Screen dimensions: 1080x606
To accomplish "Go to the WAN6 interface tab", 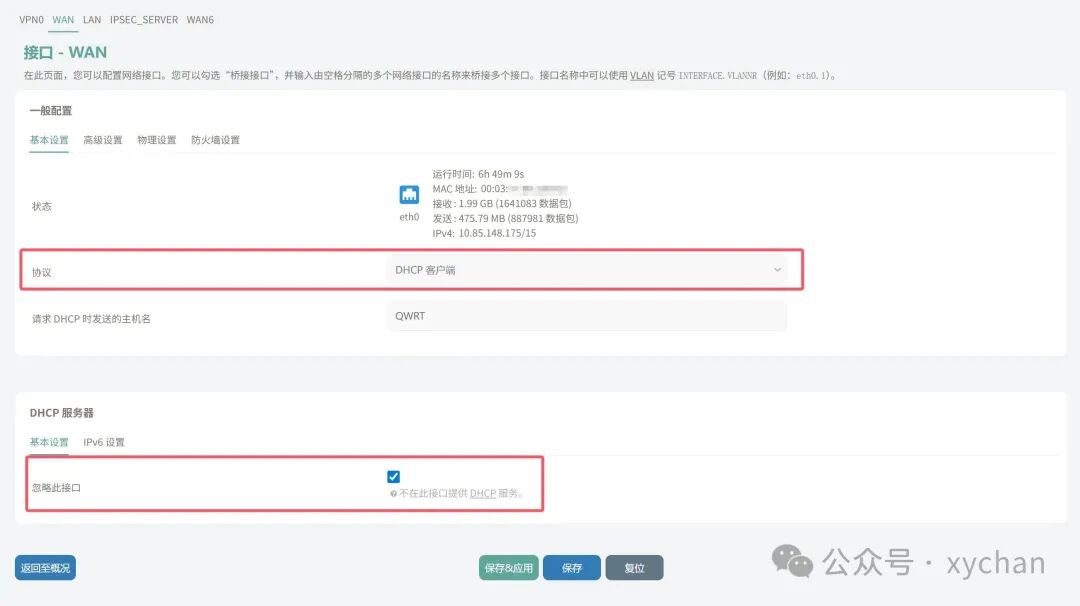I will [200, 20].
